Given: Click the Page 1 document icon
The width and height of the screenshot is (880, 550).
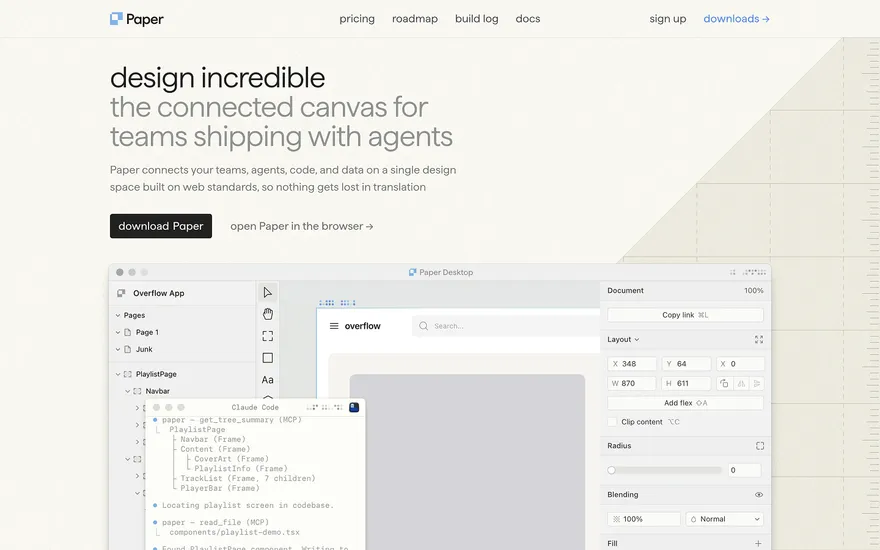Looking at the screenshot, I should click(127, 332).
